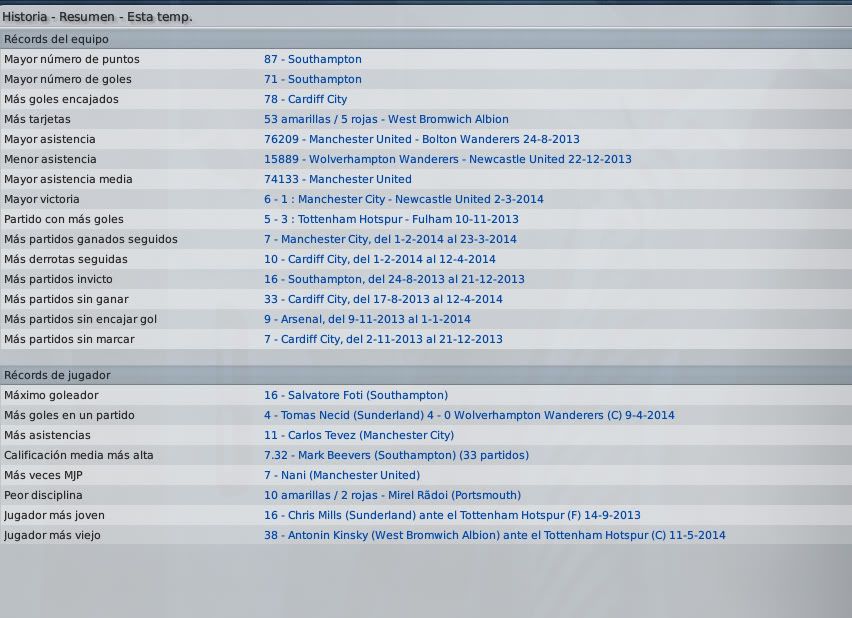Select the 'Mayor asistencia' row label
Viewport: 852px width, 618px height.
49,139
